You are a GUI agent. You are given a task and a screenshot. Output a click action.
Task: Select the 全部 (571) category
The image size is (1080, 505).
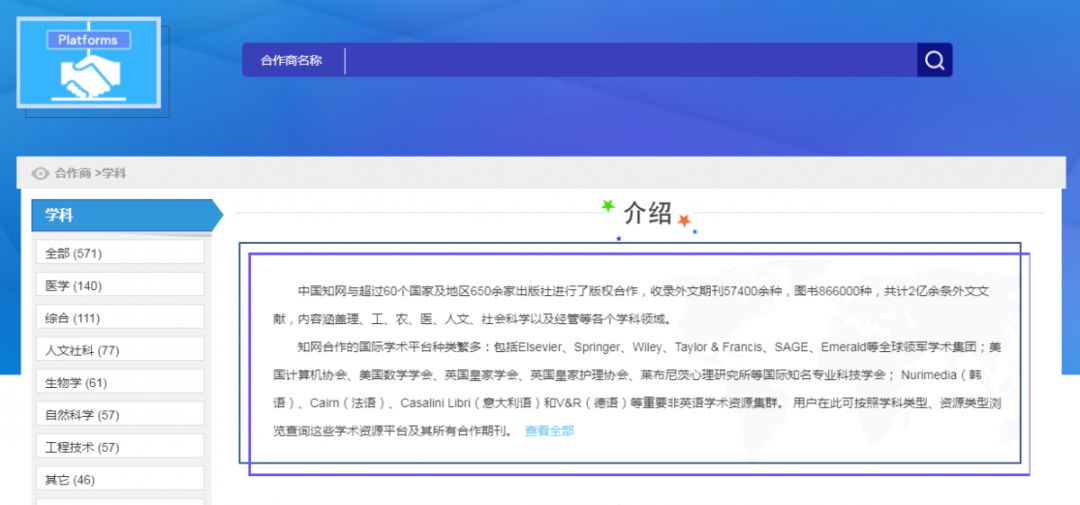121,253
